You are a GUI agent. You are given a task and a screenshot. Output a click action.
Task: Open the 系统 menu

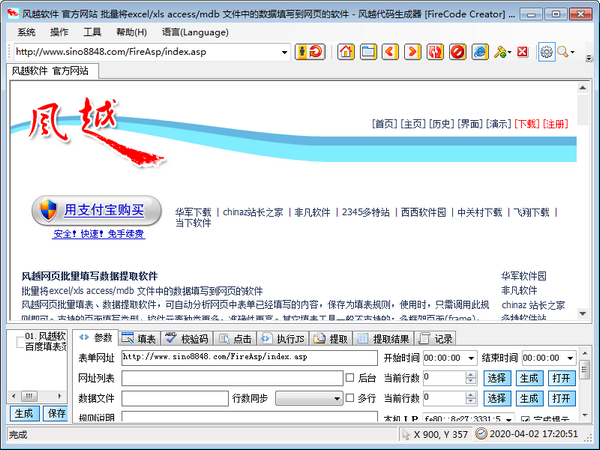tap(26, 32)
